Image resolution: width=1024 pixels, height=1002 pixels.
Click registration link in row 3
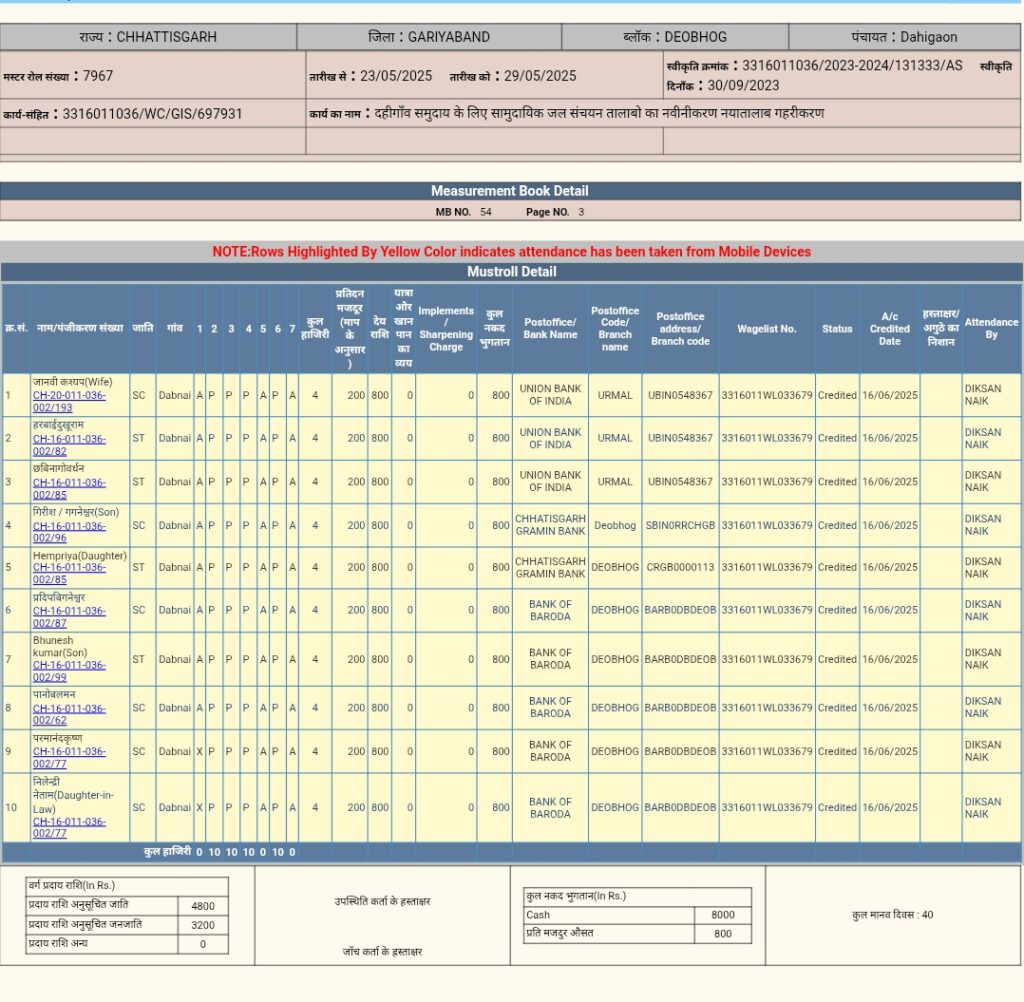coord(68,488)
